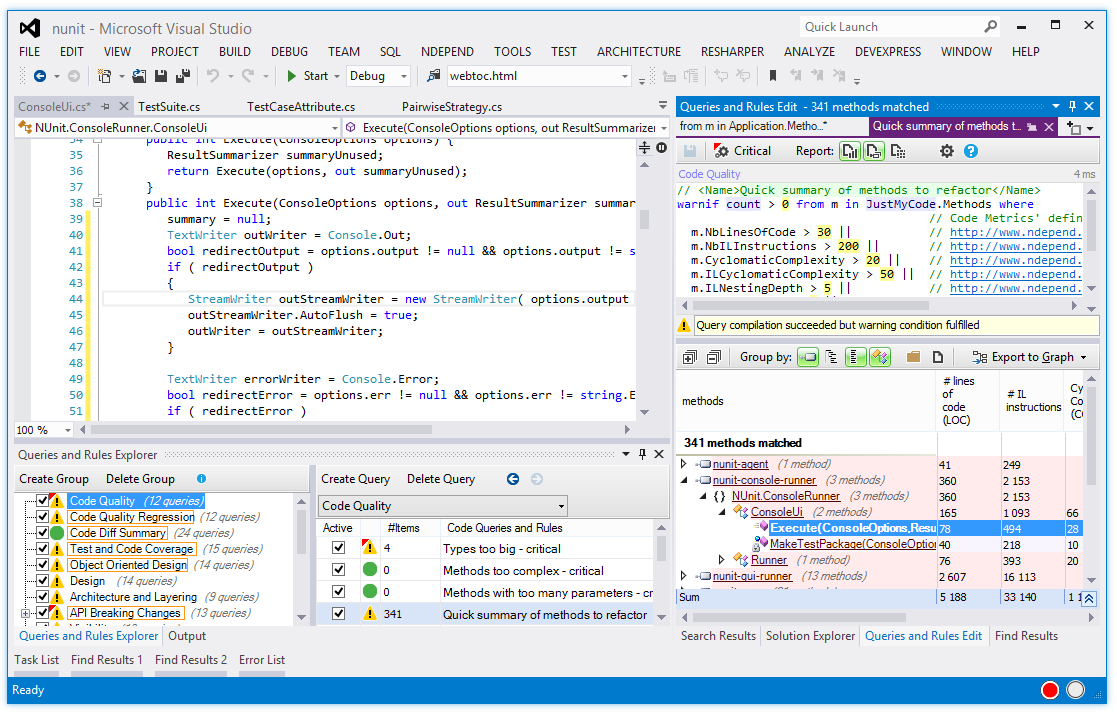Collapse the nunit-console-runner result node

point(684,480)
